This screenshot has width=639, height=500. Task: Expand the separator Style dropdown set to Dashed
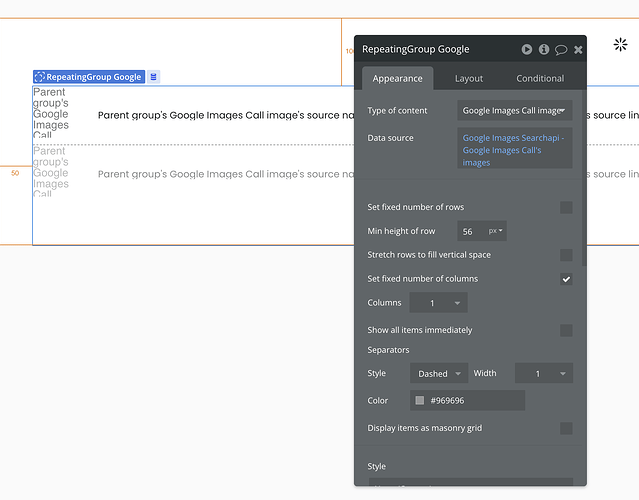click(439, 374)
